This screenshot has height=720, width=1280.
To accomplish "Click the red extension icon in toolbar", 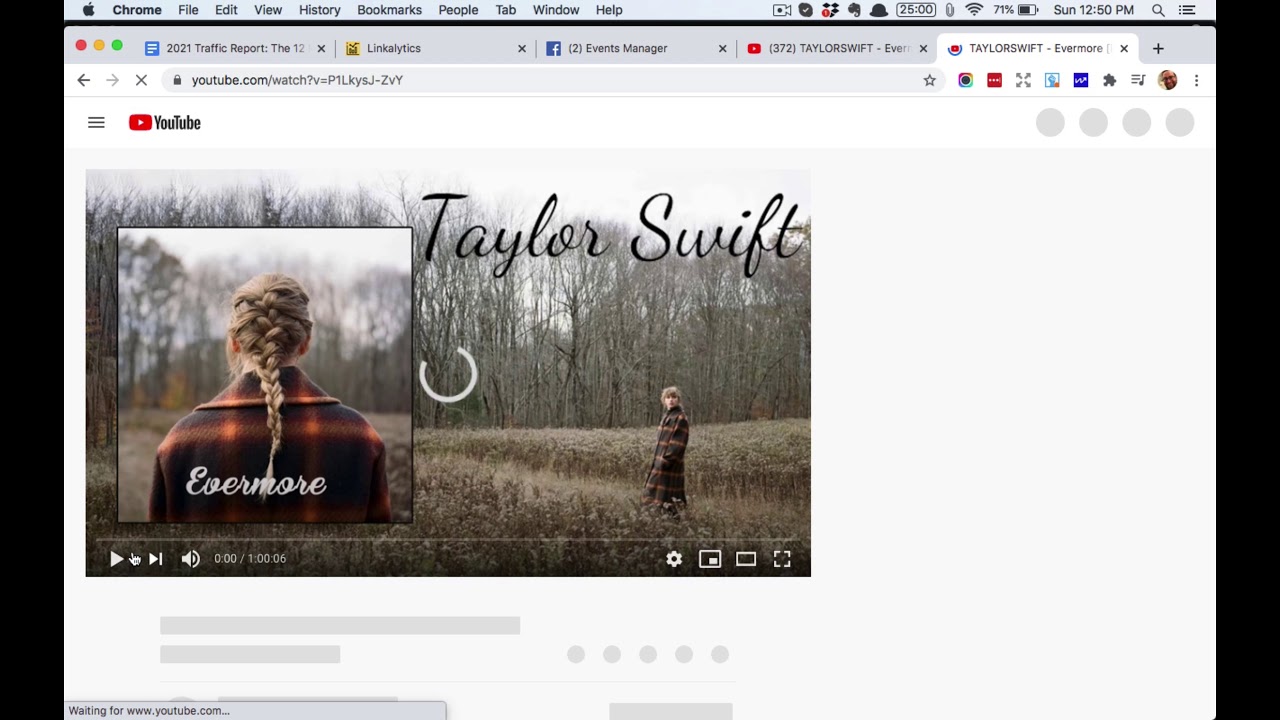I will 994,80.
